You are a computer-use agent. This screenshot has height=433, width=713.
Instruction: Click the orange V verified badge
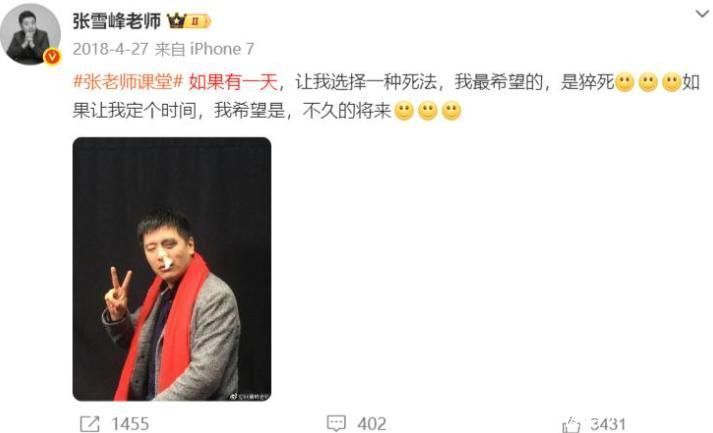click(x=52, y=56)
